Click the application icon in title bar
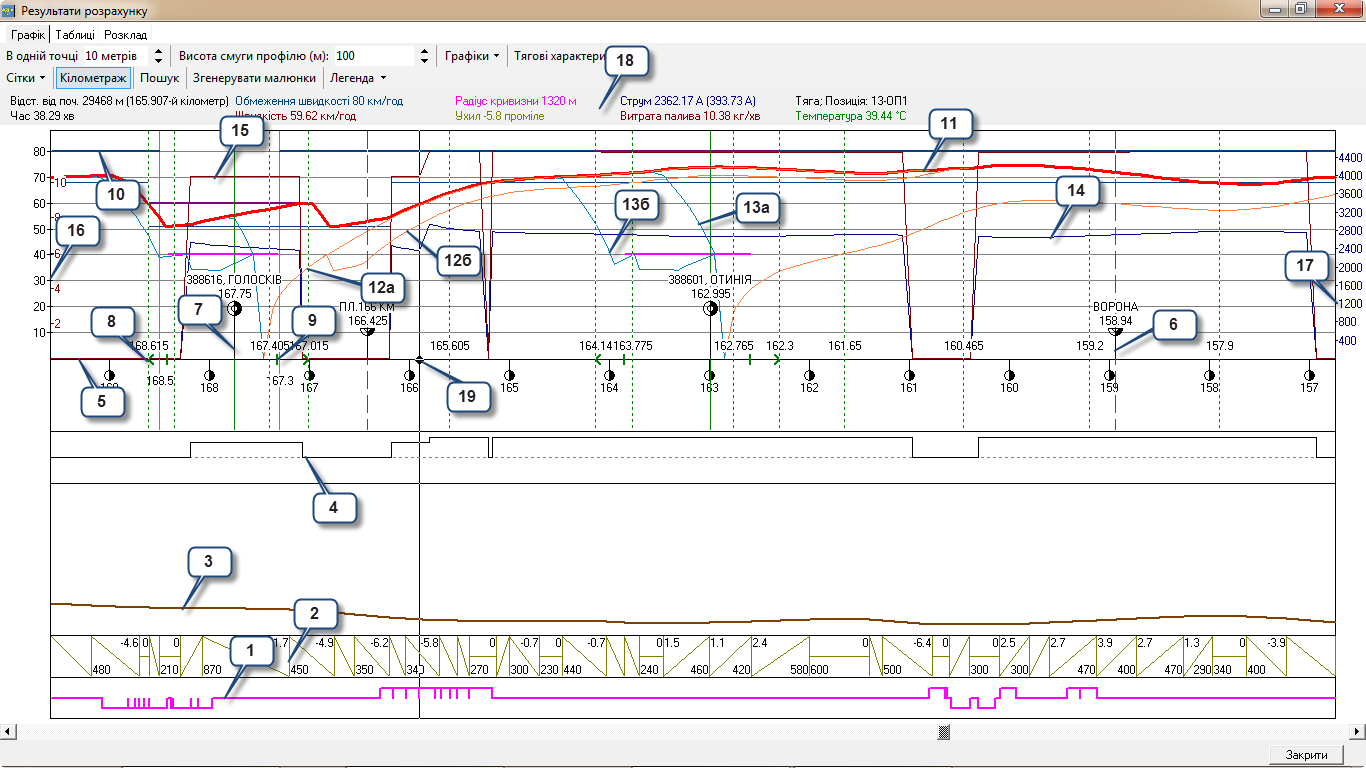 pos(9,9)
